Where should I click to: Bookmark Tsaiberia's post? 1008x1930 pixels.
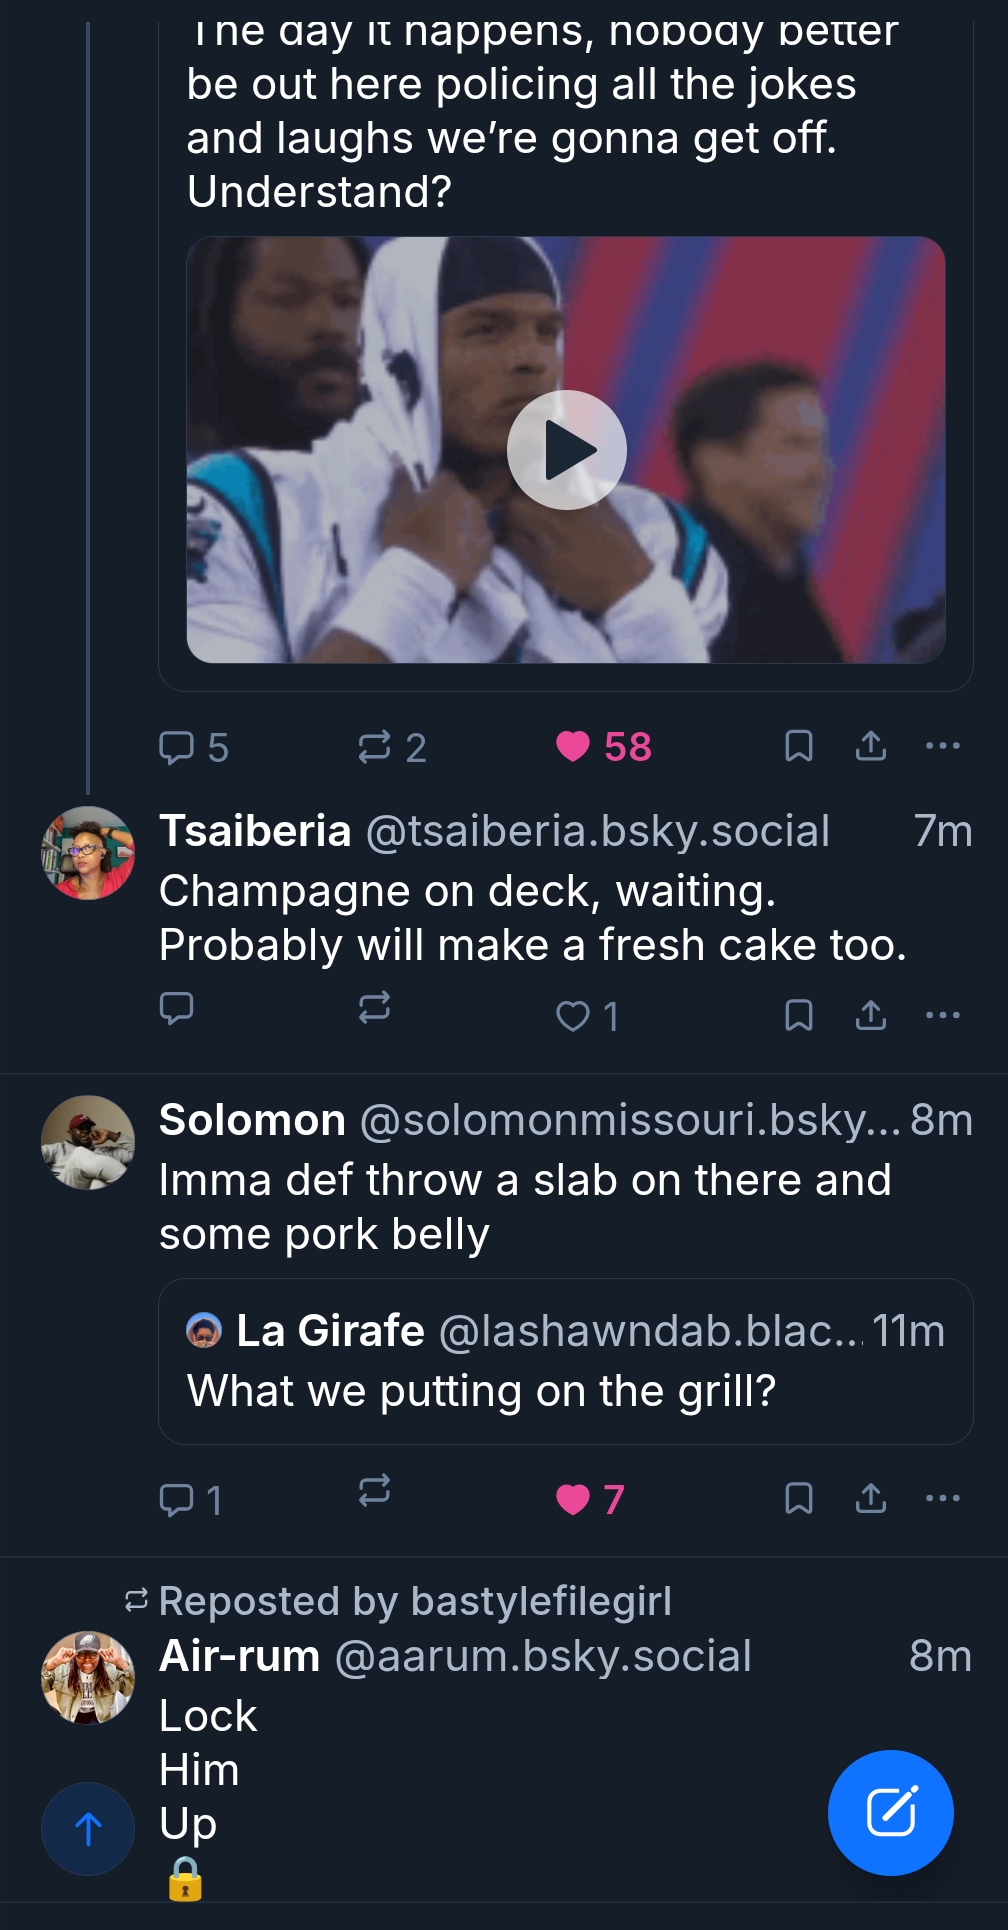click(798, 1015)
